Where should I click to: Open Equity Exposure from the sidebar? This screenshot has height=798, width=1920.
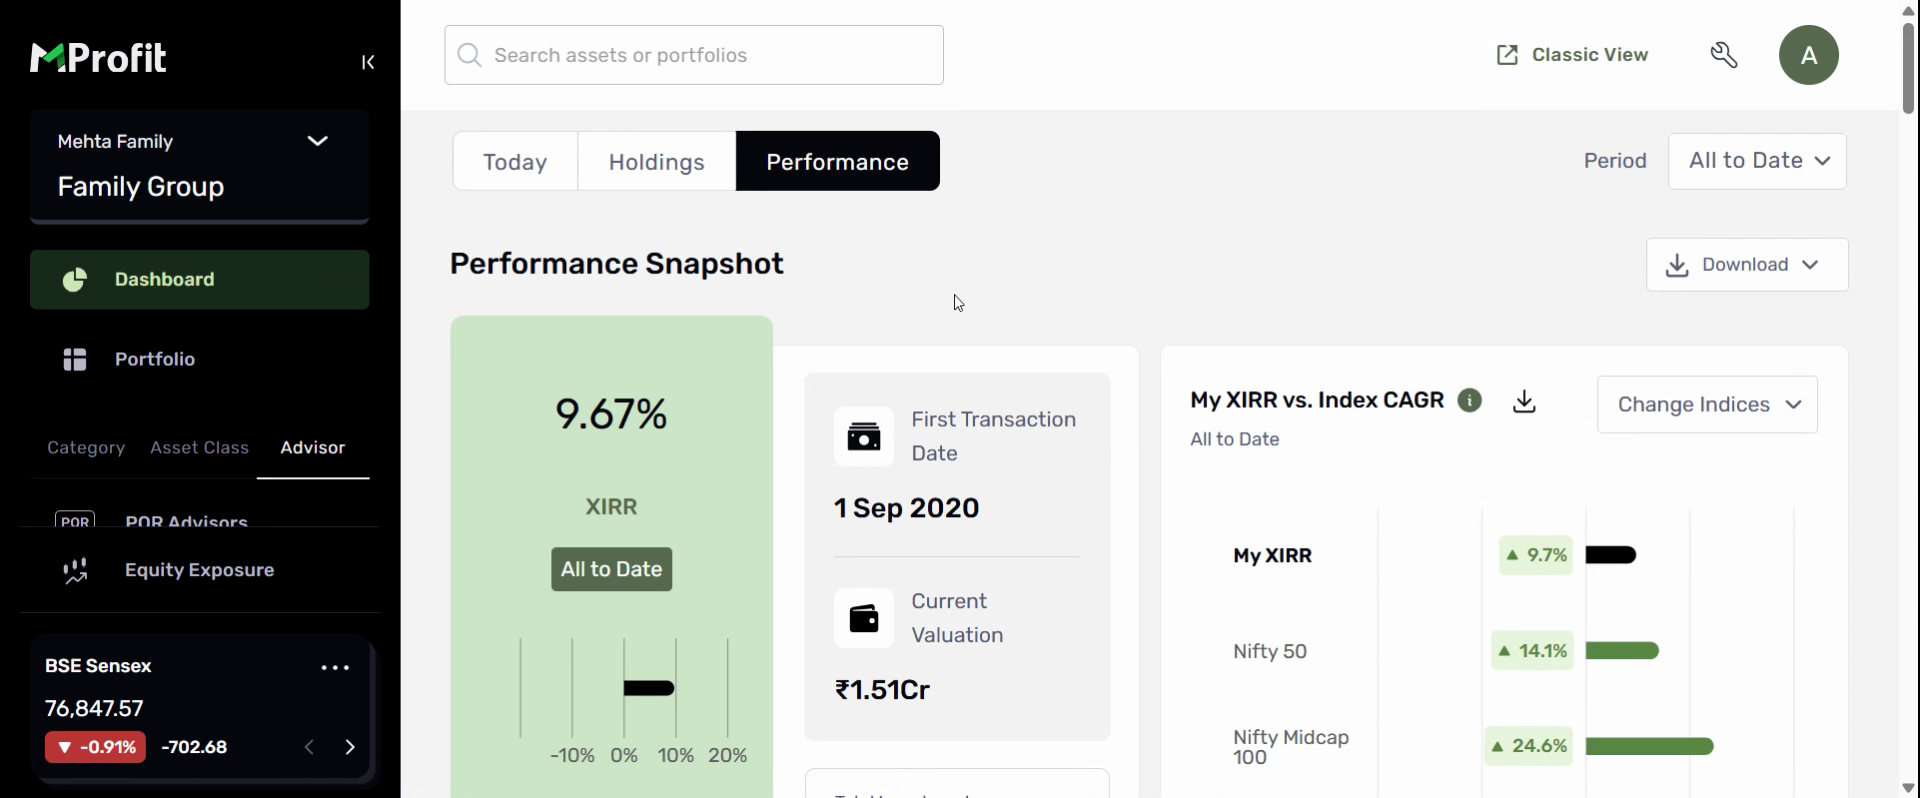tap(199, 570)
